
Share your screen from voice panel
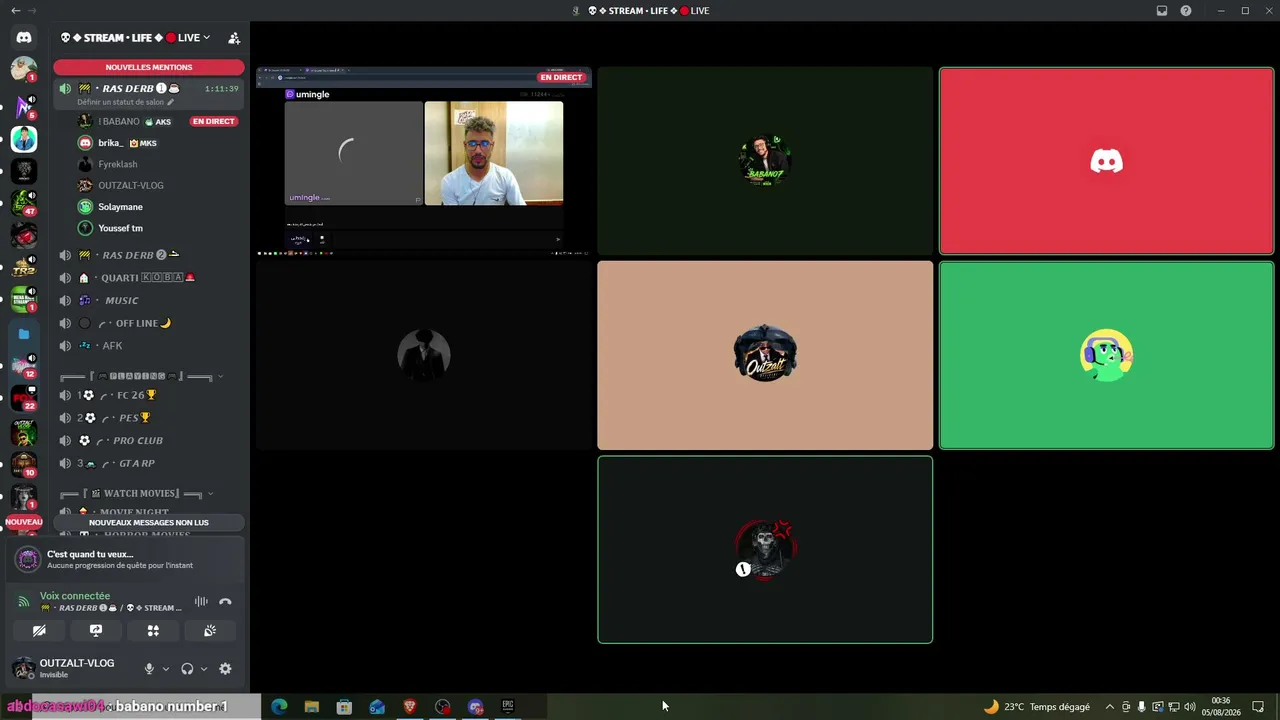[96, 631]
